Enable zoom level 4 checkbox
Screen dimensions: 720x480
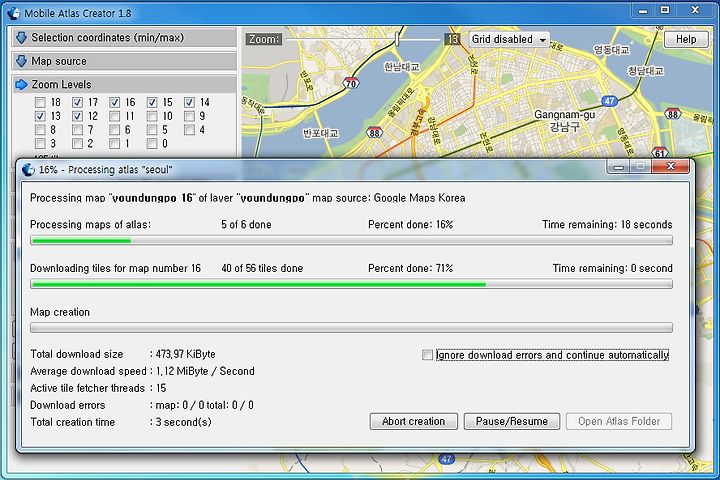(189, 130)
